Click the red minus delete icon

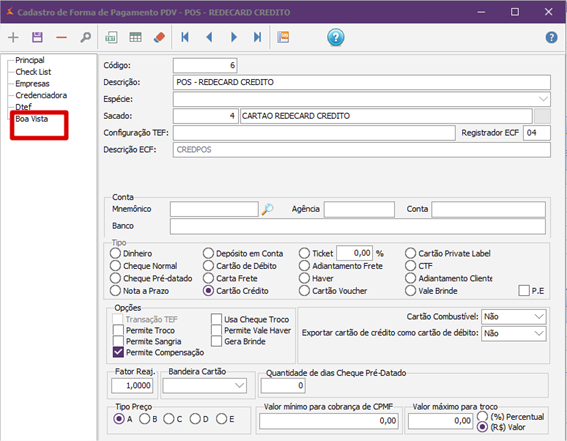click(61, 37)
